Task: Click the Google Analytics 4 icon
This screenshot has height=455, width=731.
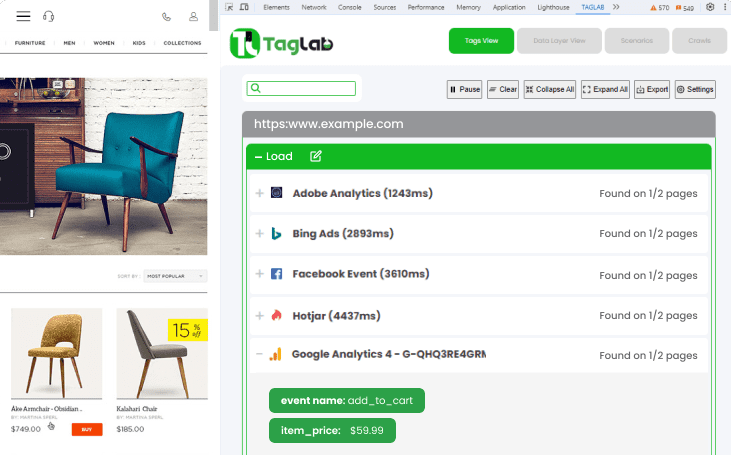Action: pyautogui.click(x=276, y=354)
